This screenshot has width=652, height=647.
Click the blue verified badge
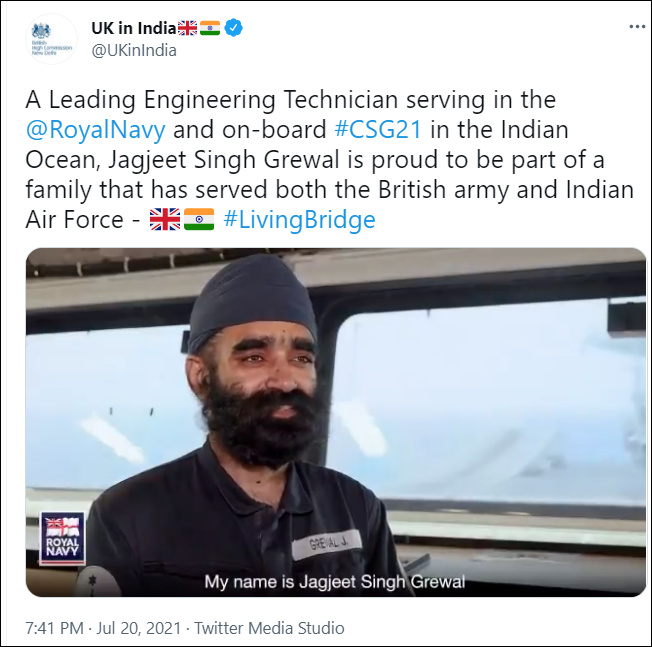234,28
